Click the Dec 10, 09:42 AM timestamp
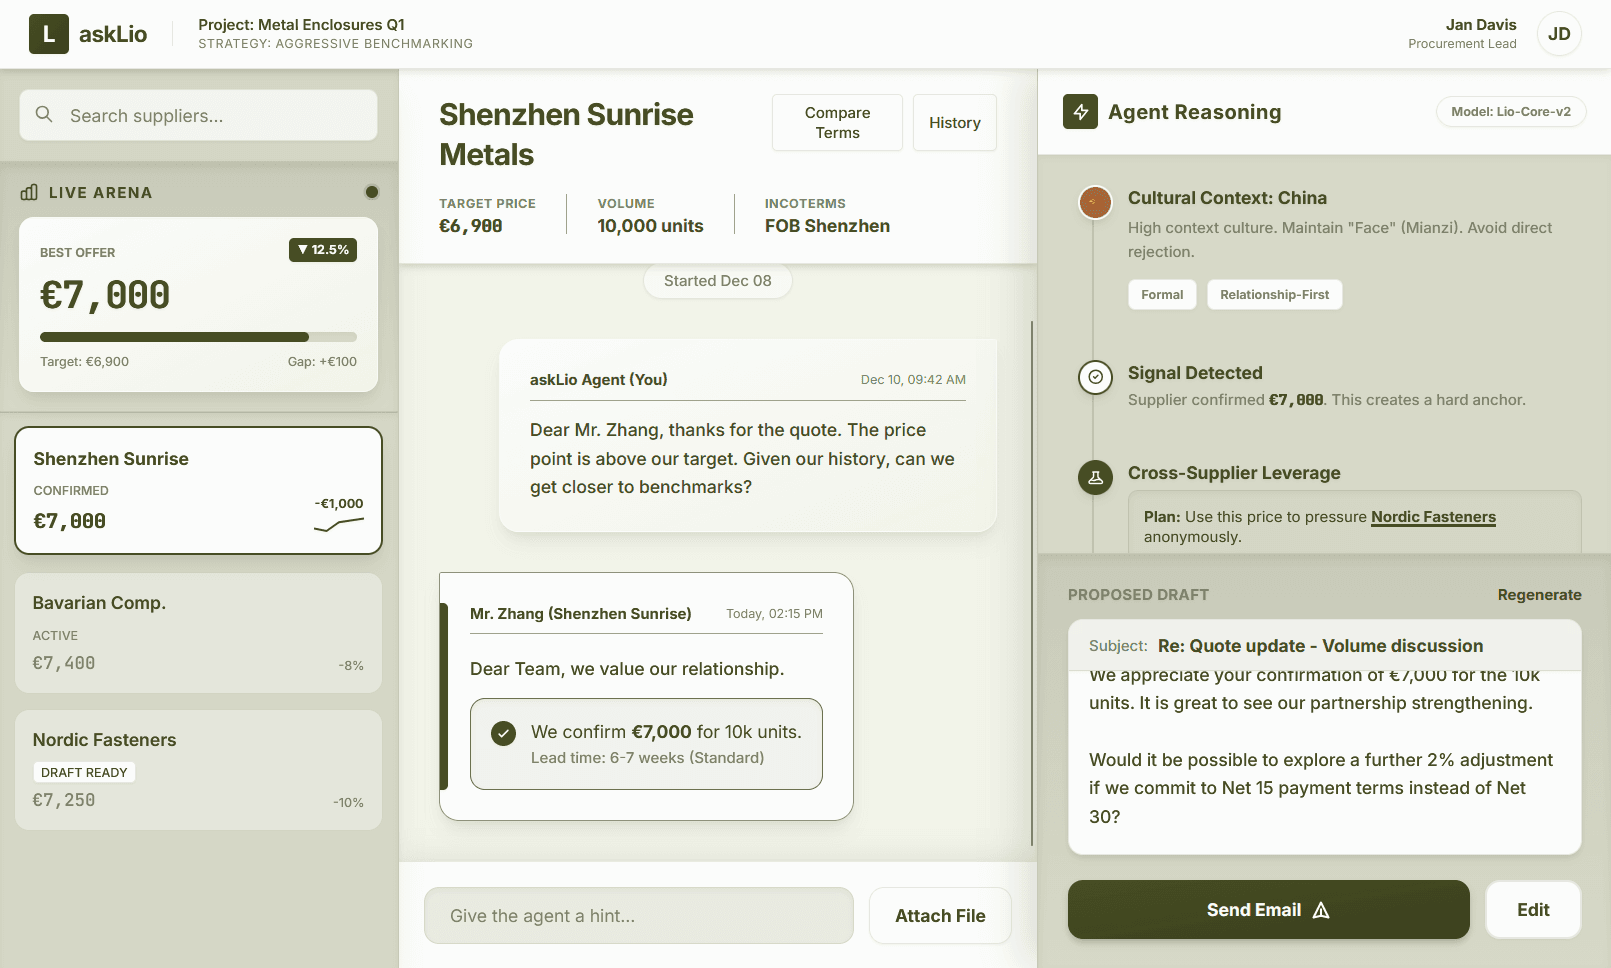 click(x=913, y=380)
